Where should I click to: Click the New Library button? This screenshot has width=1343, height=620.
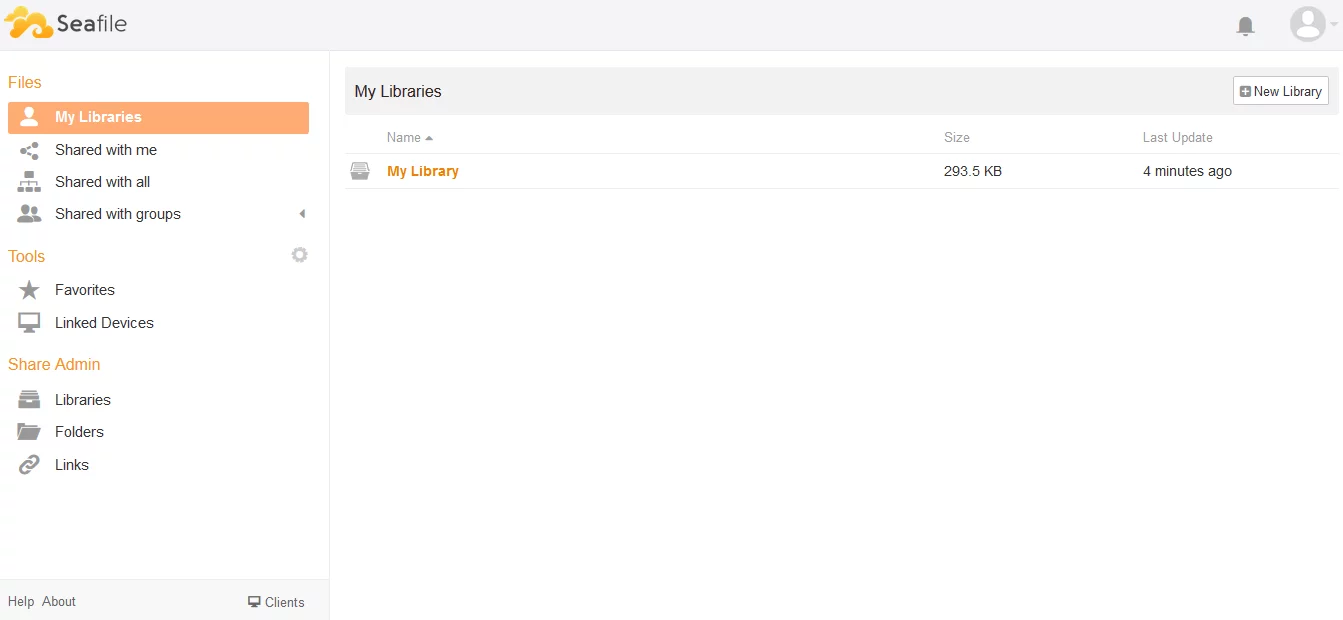[x=1281, y=91]
